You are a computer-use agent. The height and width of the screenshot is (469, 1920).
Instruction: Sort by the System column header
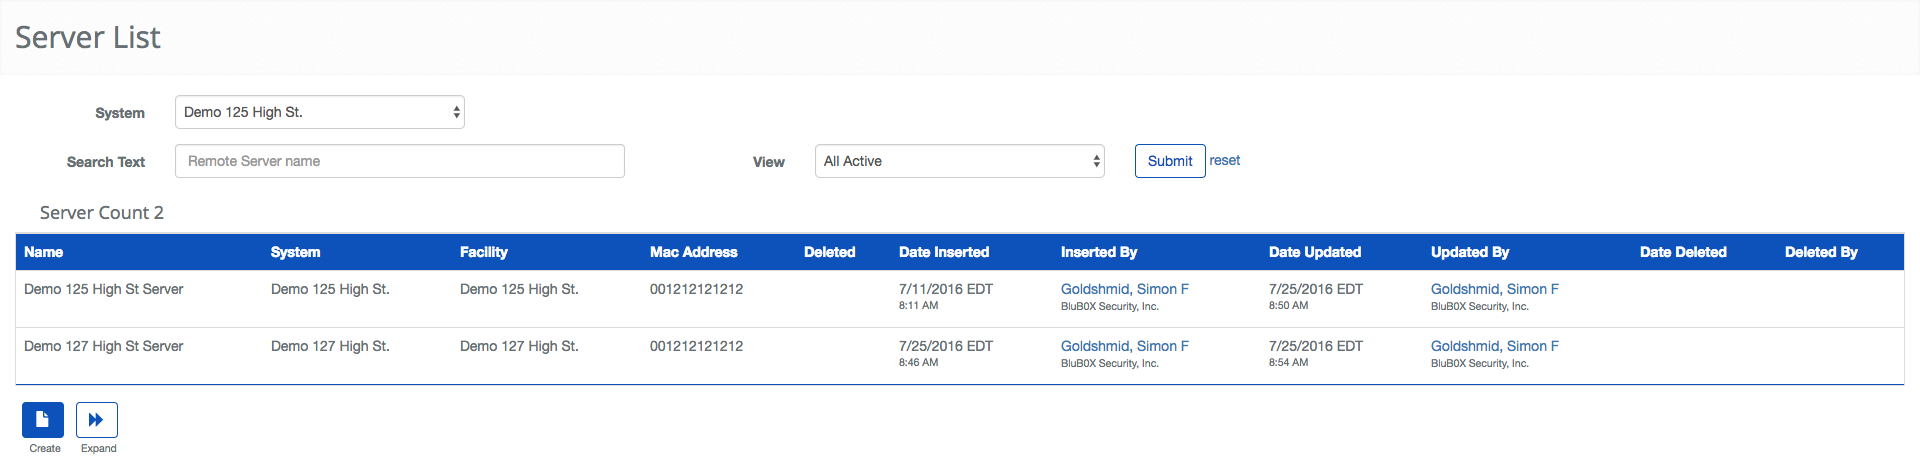coord(295,252)
